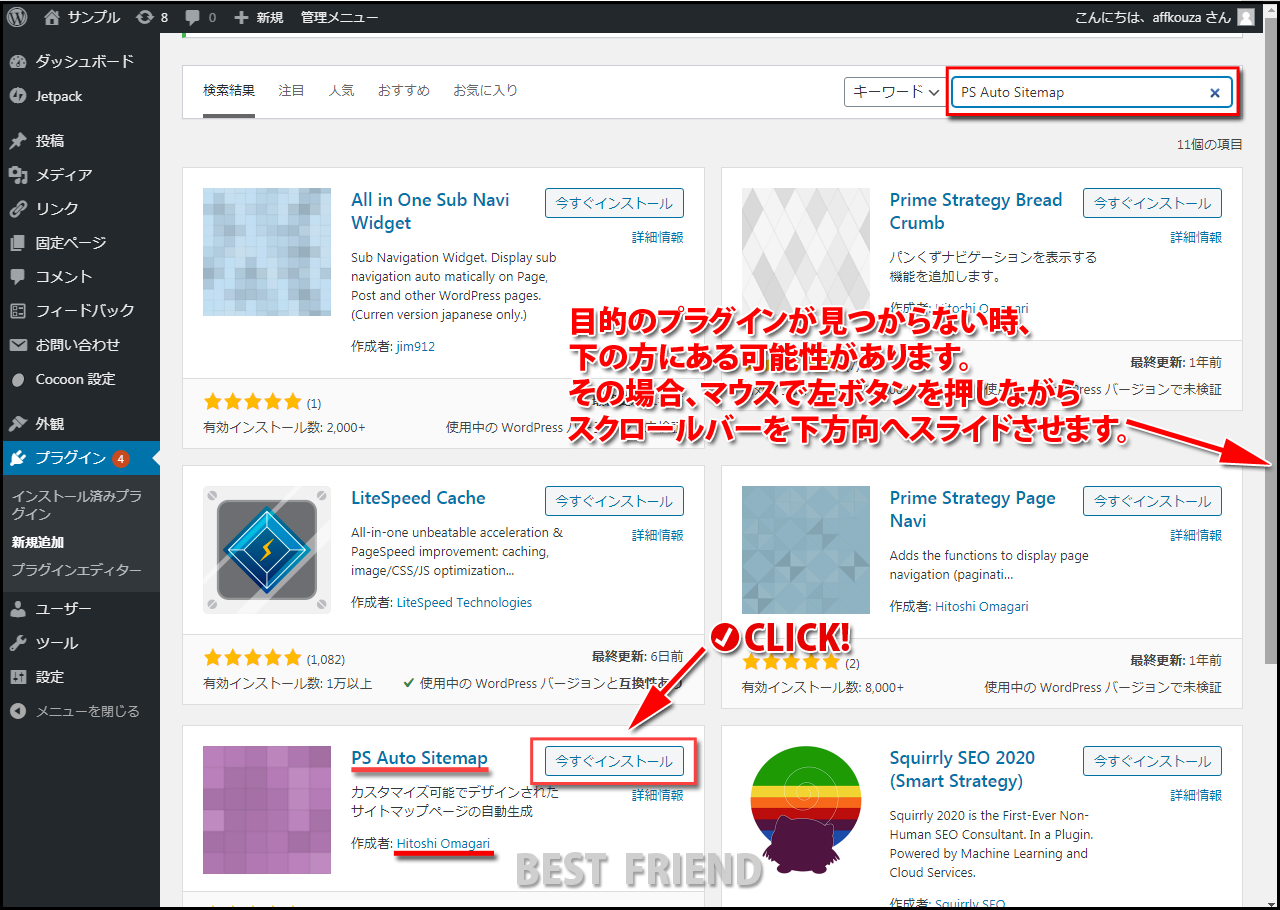Click the LiteSpeed Cache plugin thumbnail
The height and width of the screenshot is (910, 1280).
[x=267, y=550]
